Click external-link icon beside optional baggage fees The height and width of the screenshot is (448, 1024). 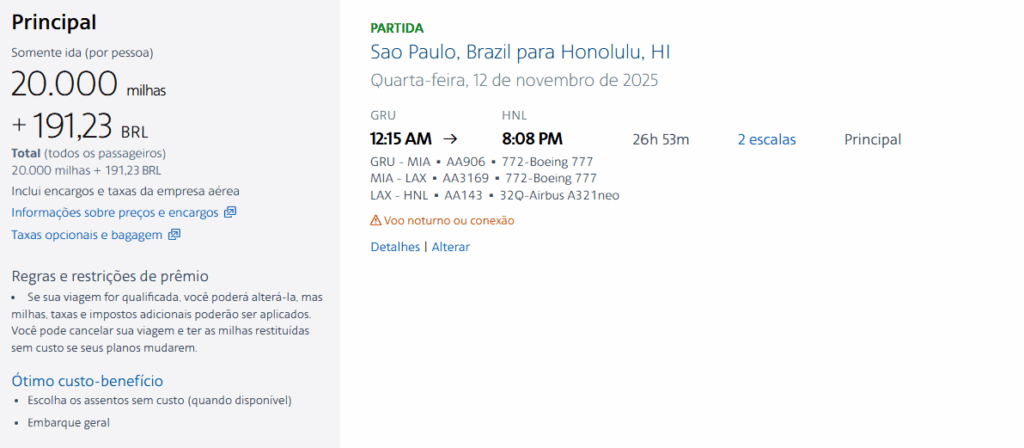tap(174, 234)
